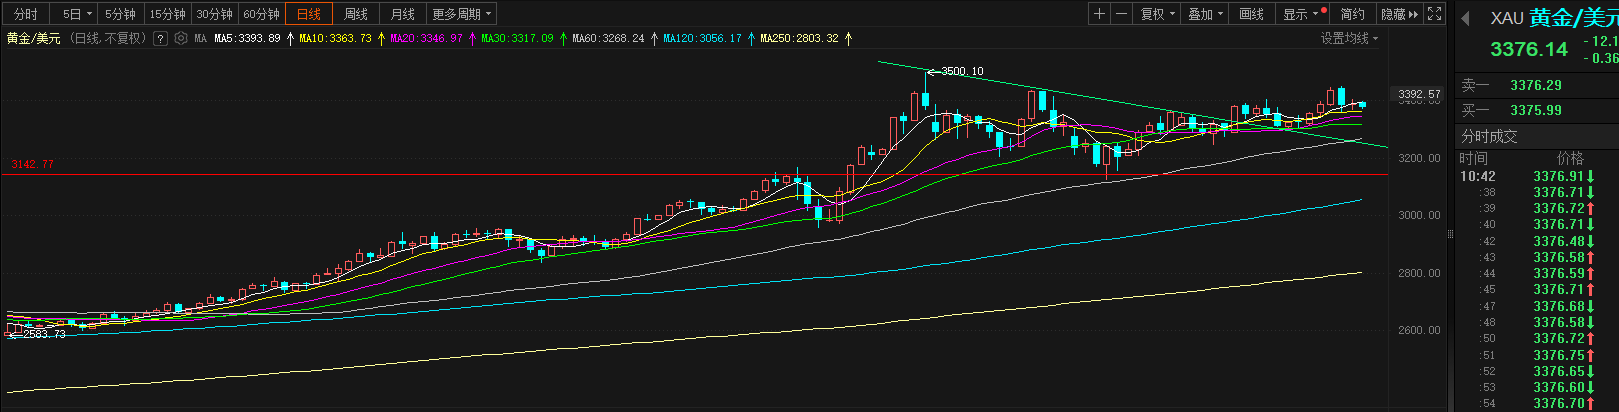Click the 时间 column header
This screenshot has height=412, width=1619.
point(1474,158)
